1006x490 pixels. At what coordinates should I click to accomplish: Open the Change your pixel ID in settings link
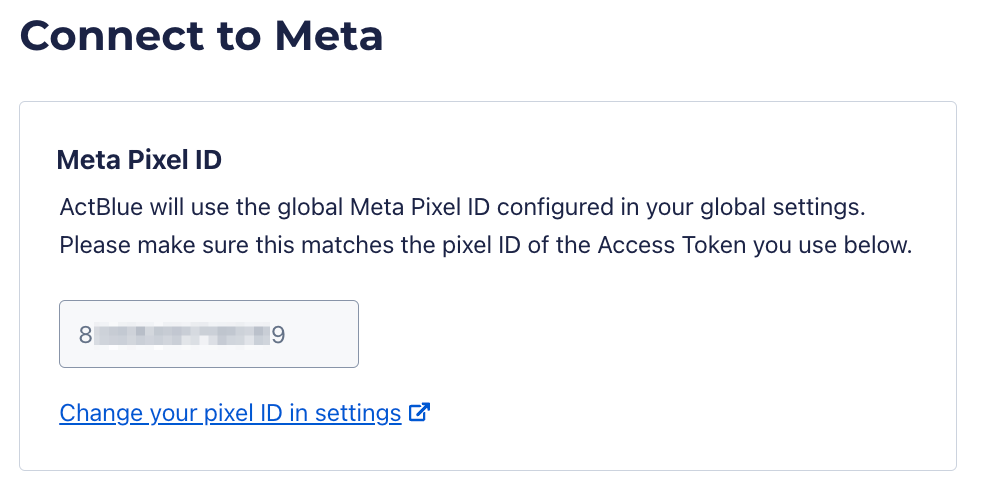(x=230, y=413)
